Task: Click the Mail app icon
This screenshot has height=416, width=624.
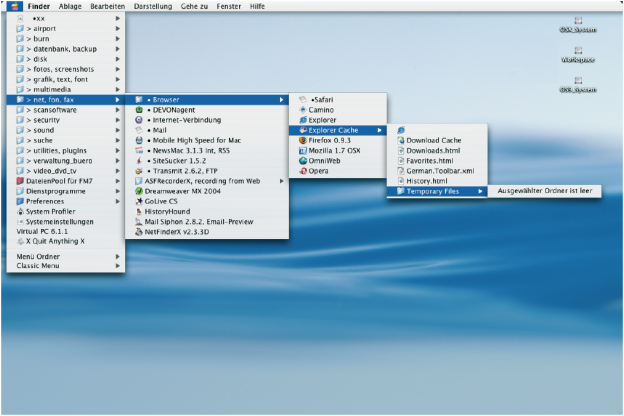Action: [139, 130]
